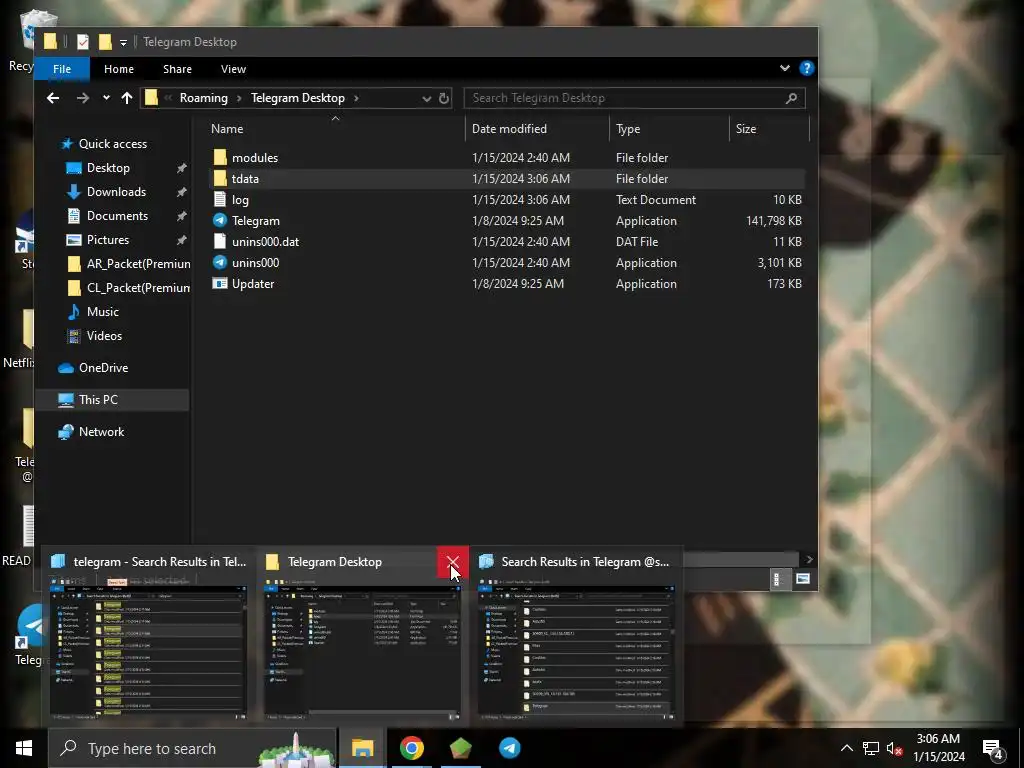Open AR_Packet(Premium folder in sidebar
The width and height of the screenshot is (1024, 768).
coord(138,264)
